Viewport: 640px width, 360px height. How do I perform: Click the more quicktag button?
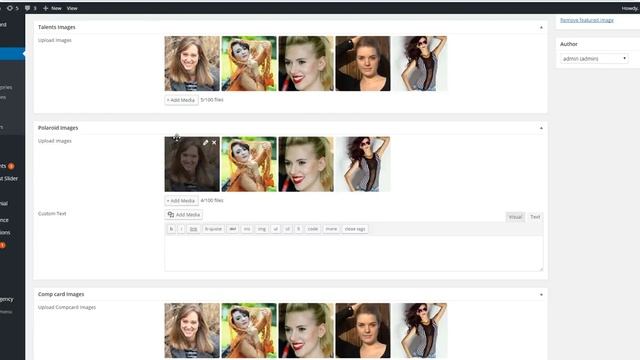click(x=331, y=229)
